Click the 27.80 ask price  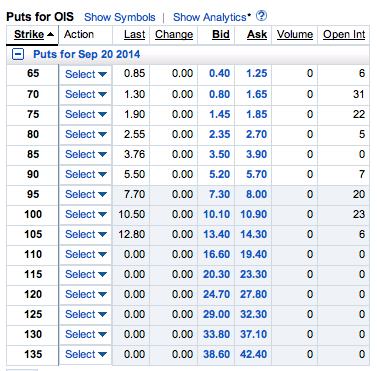coord(254,294)
